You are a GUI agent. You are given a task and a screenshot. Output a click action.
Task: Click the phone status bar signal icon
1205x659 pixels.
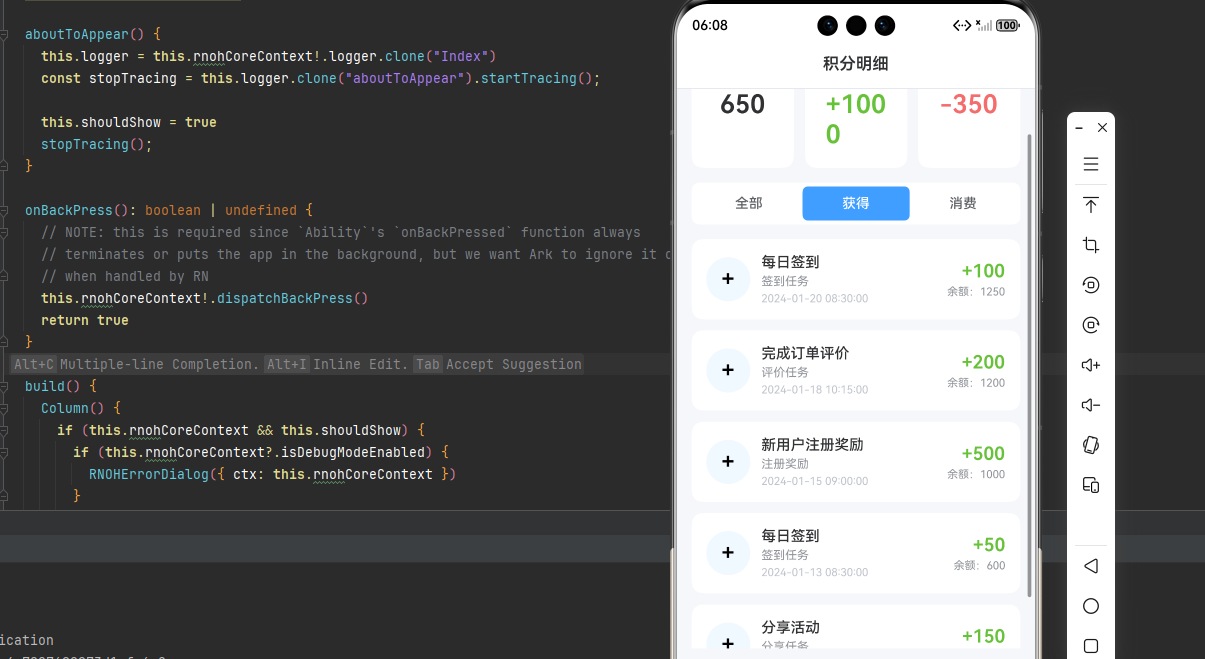coord(984,25)
